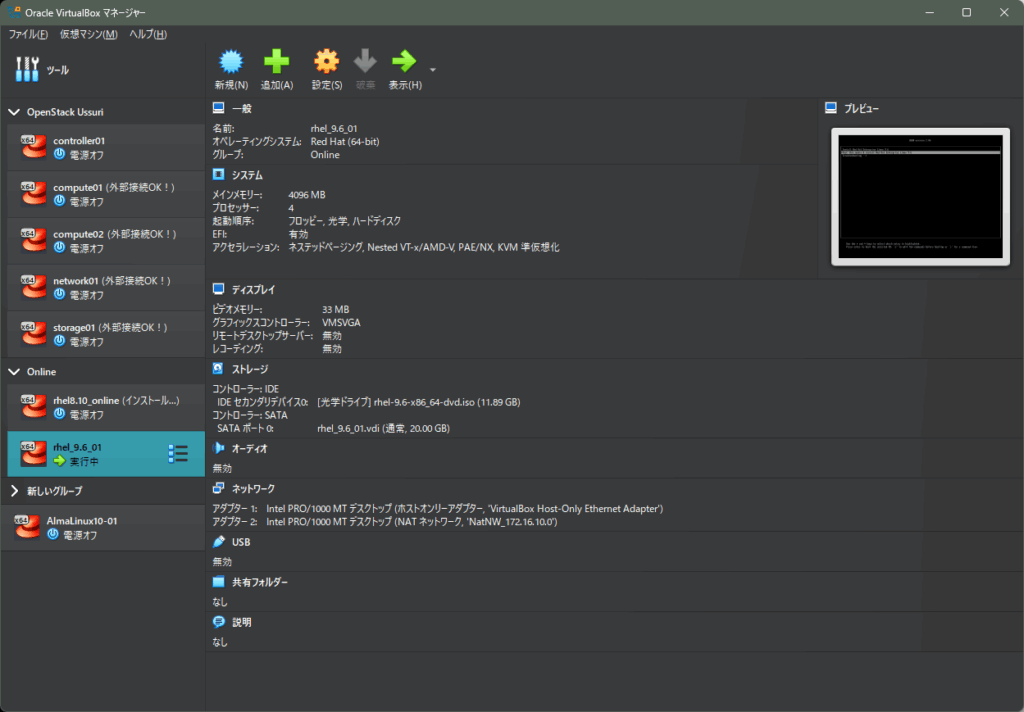The image size is (1024, 712).
Task: Click the ストレージ section disk icon
Action: 218,368
